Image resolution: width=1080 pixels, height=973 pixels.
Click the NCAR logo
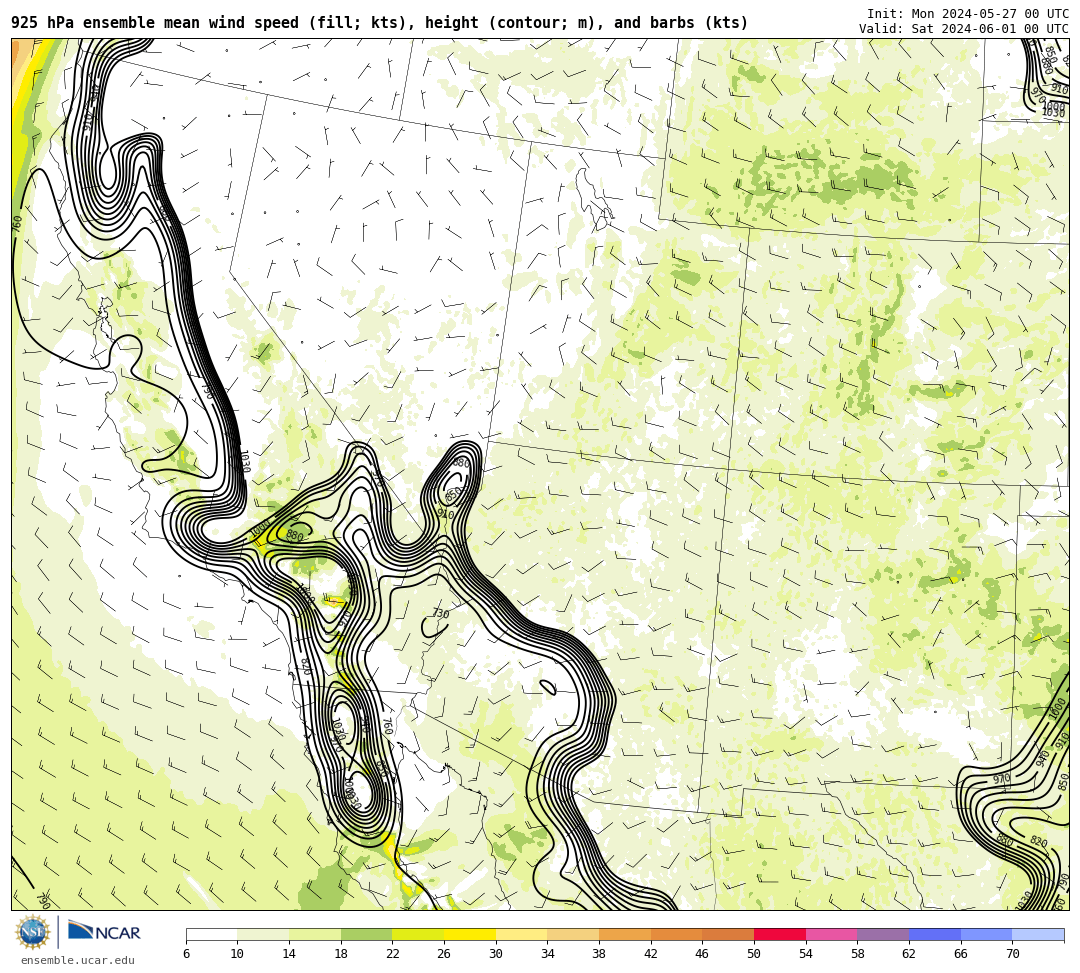pyautogui.click(x=104, y=932)
